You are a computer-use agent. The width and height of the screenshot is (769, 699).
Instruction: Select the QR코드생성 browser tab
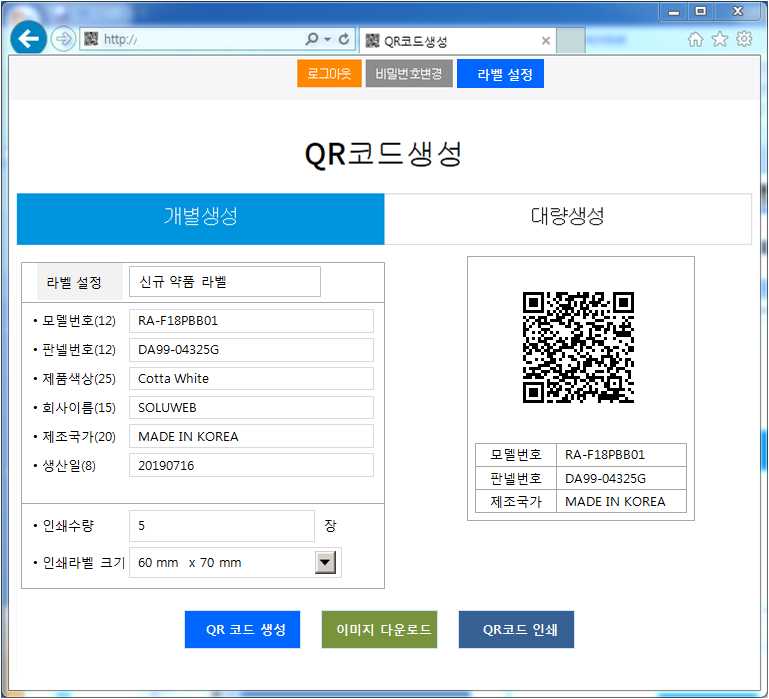pos(458,41)
